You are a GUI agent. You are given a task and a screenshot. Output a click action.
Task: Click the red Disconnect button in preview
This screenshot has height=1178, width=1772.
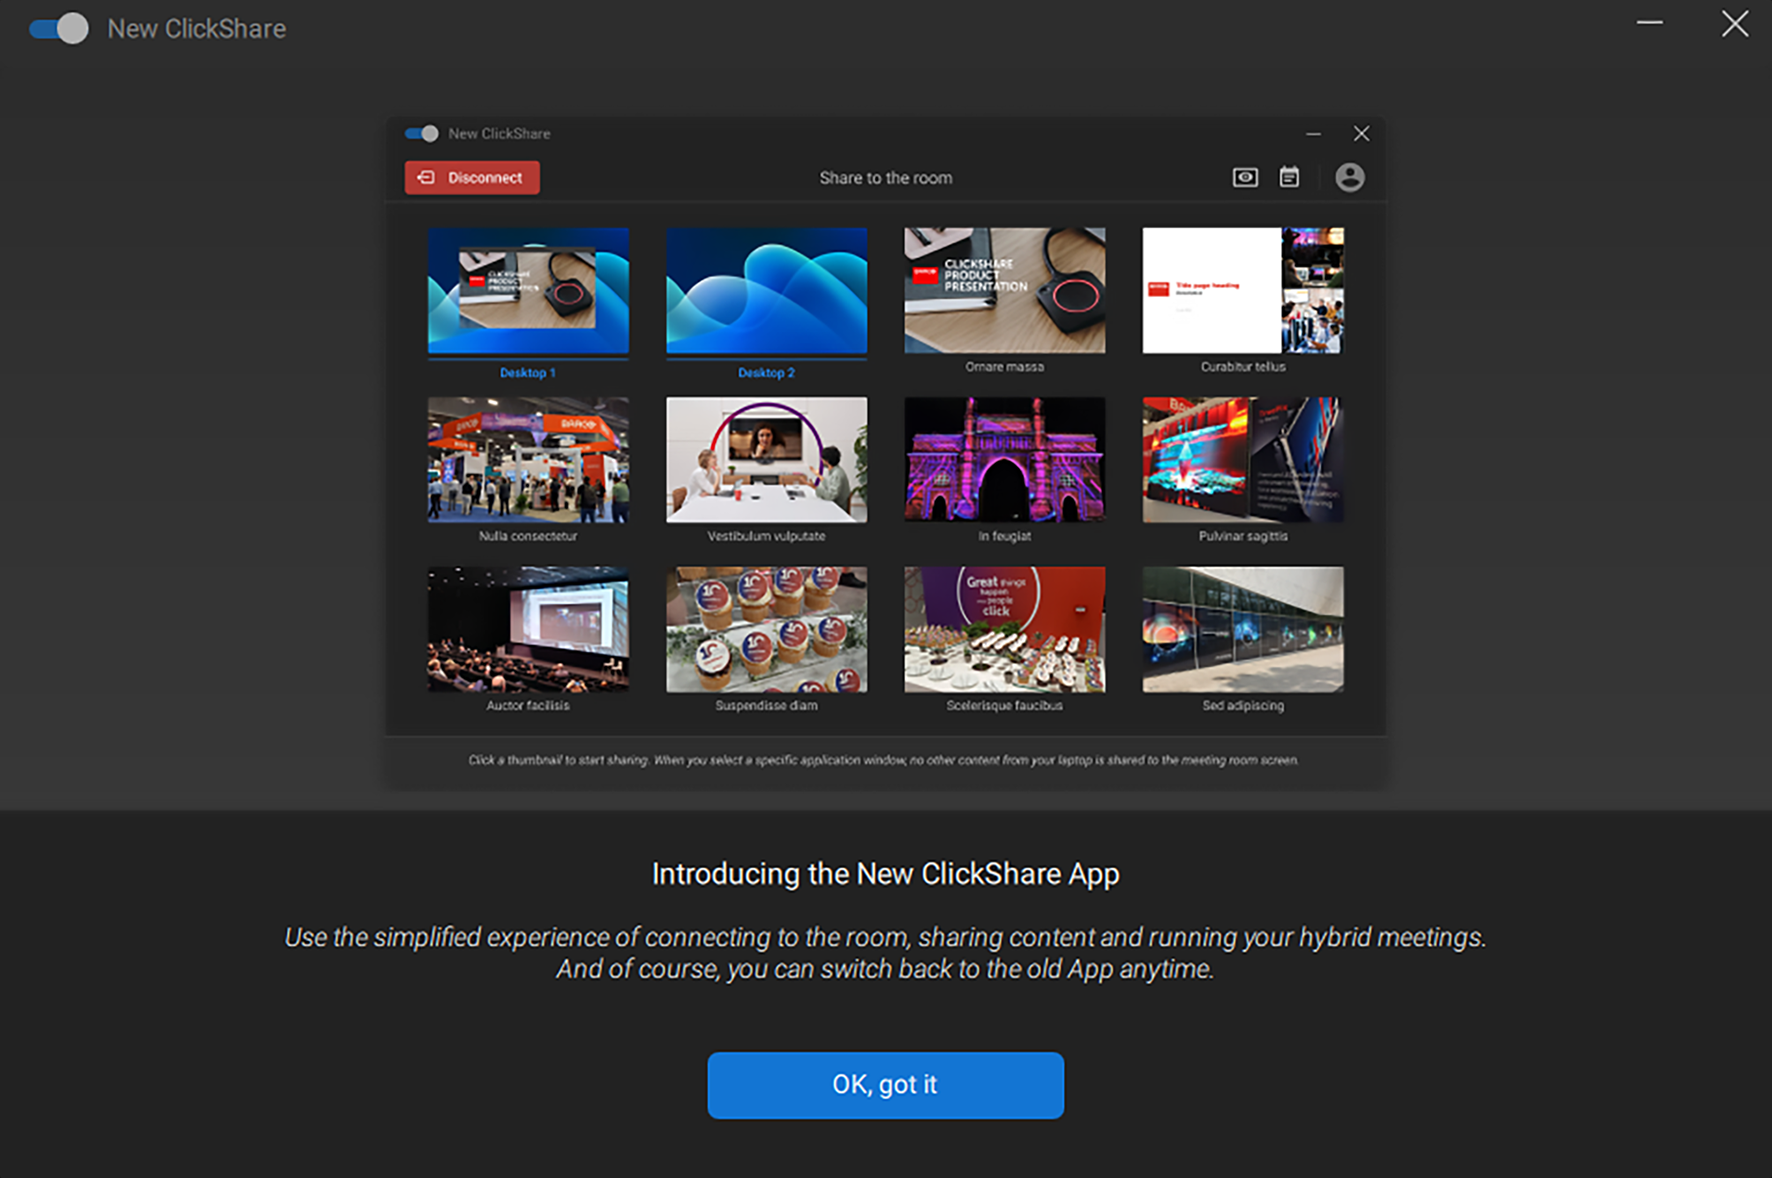point(472,177)
